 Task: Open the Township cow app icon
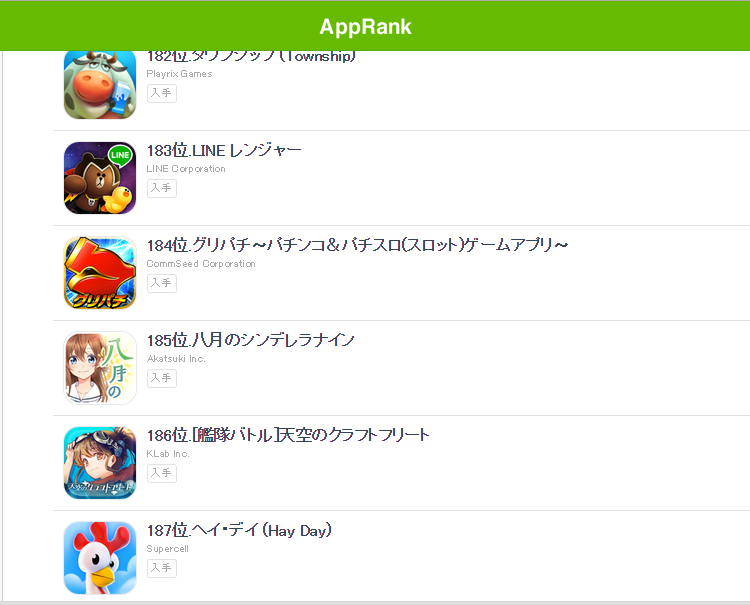(x=100, y=85)
